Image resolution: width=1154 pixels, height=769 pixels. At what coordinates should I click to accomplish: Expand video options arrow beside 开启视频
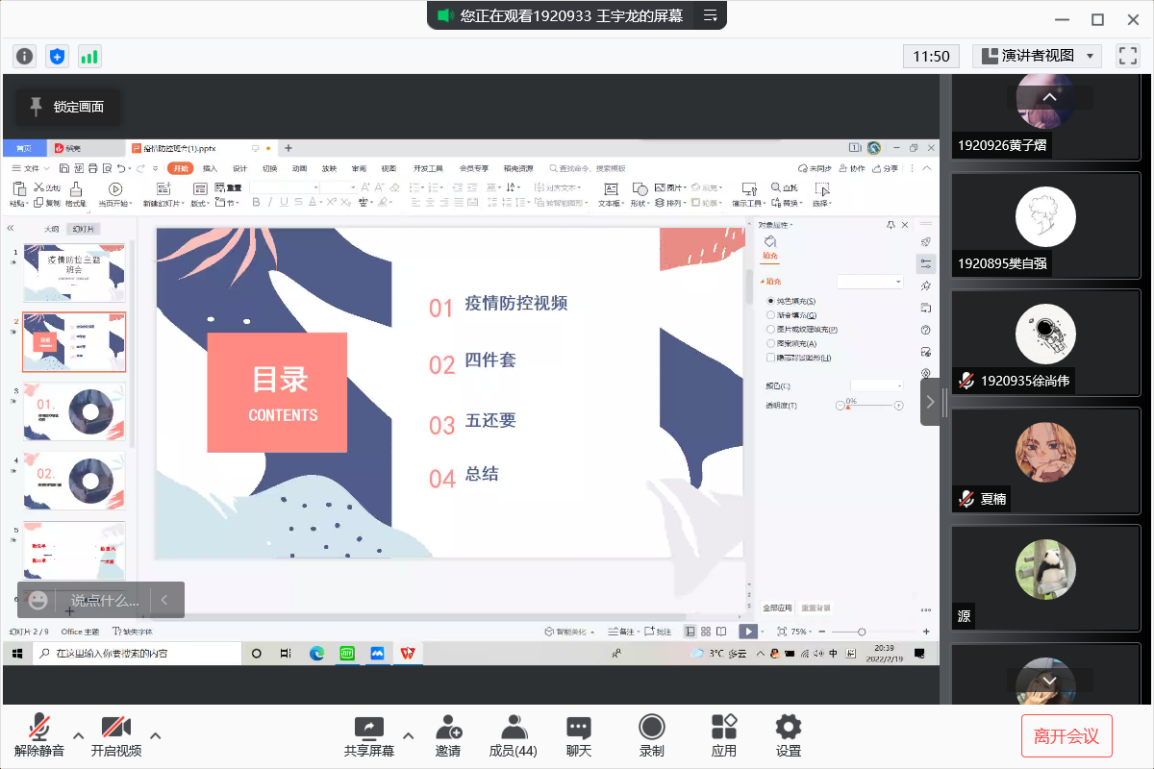click(x=155, y=735)
